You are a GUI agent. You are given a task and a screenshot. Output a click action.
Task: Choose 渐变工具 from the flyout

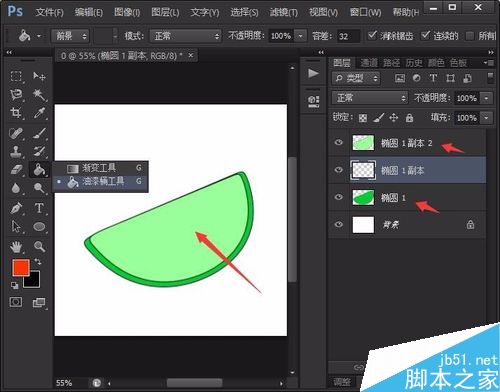(101, 168)
